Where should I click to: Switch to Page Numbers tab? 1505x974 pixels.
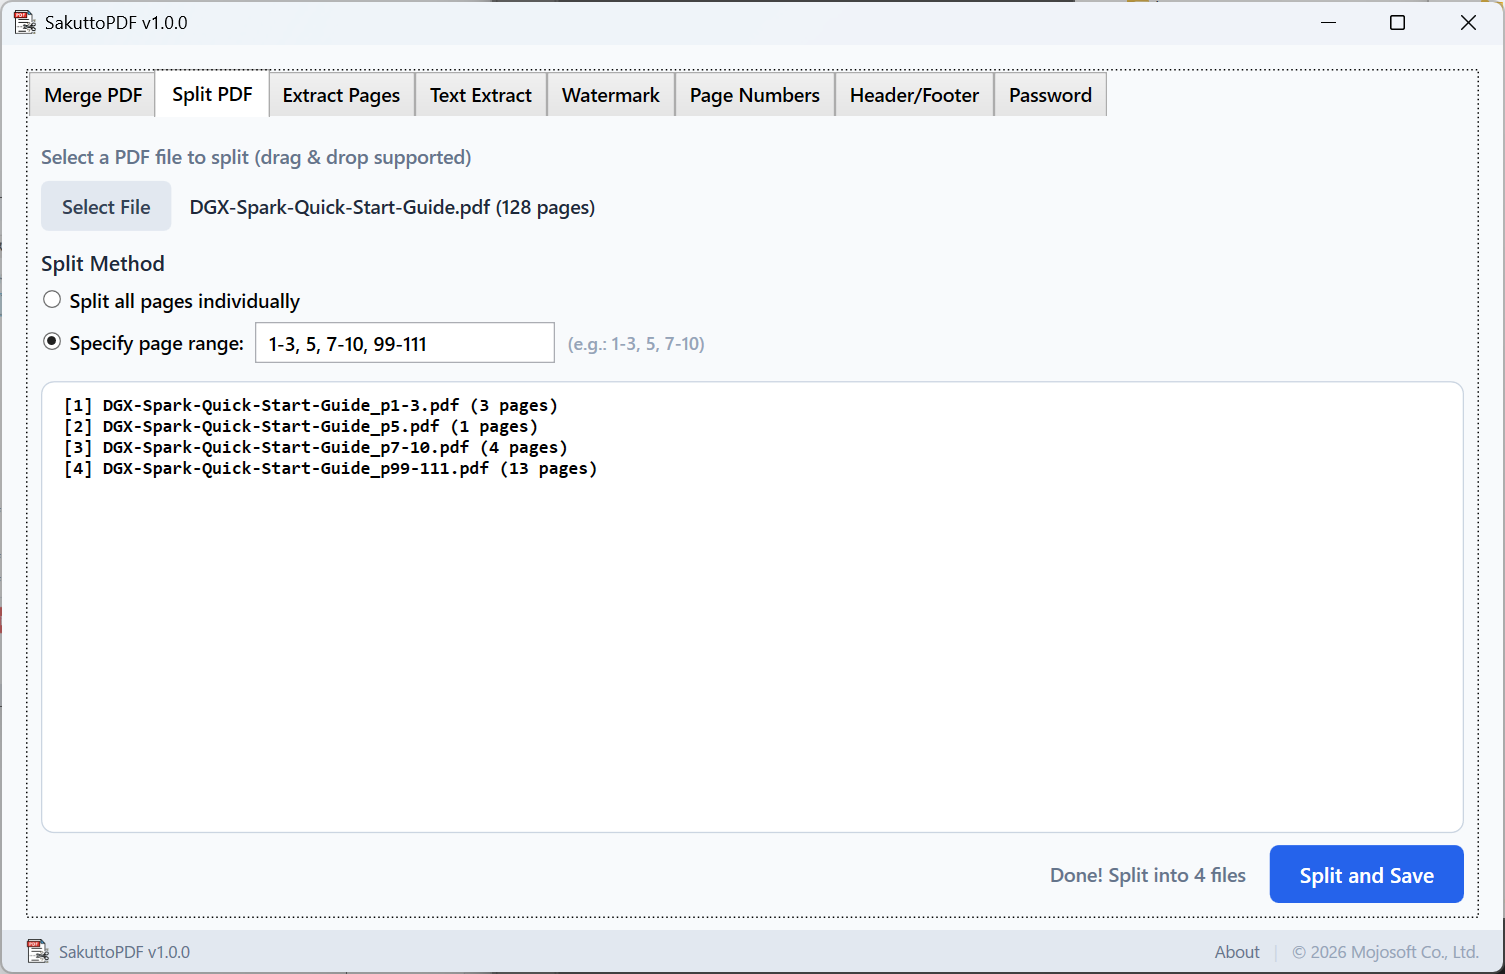(x=754, y=95)
